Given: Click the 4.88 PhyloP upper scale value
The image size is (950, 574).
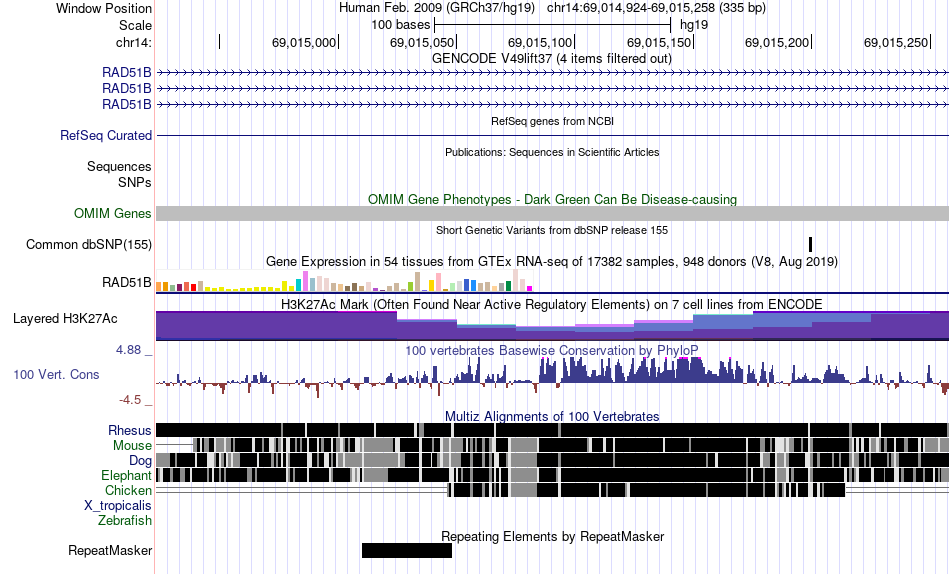Looking at the screenshot, I should point(128,350).
